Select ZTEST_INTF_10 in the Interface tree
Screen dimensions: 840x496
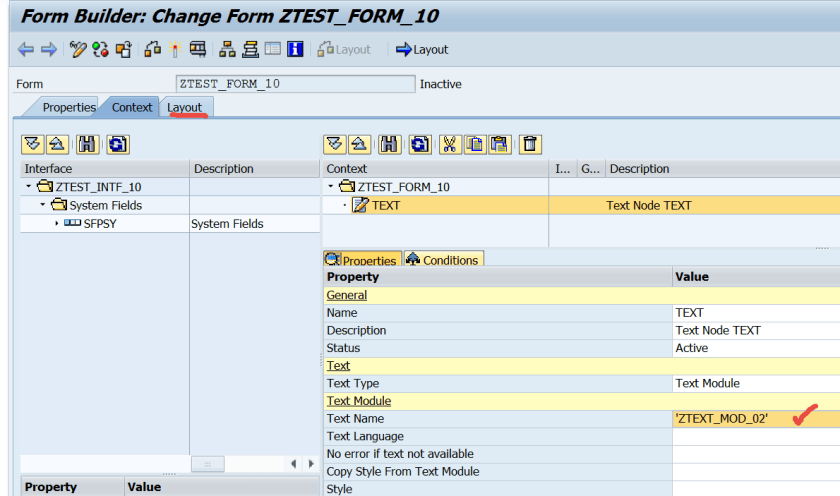(98, 187)
